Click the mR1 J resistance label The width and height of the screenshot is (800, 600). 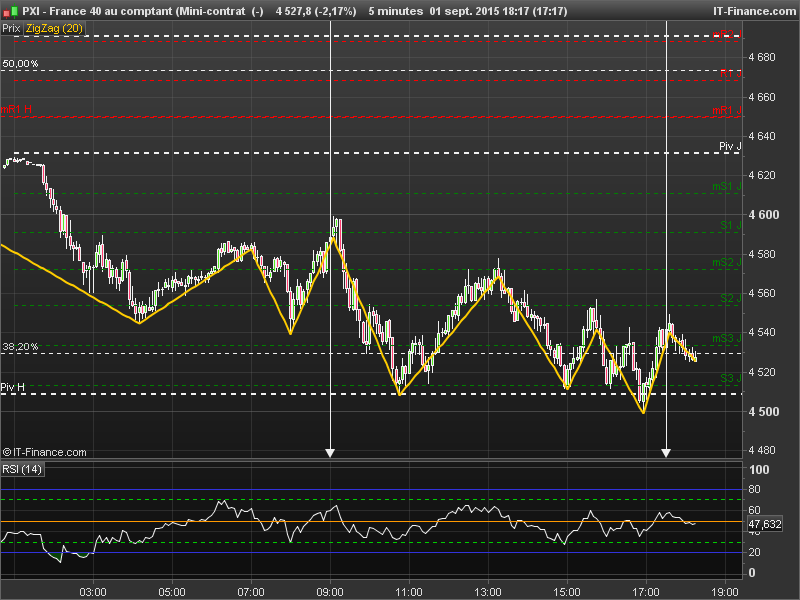727,110
